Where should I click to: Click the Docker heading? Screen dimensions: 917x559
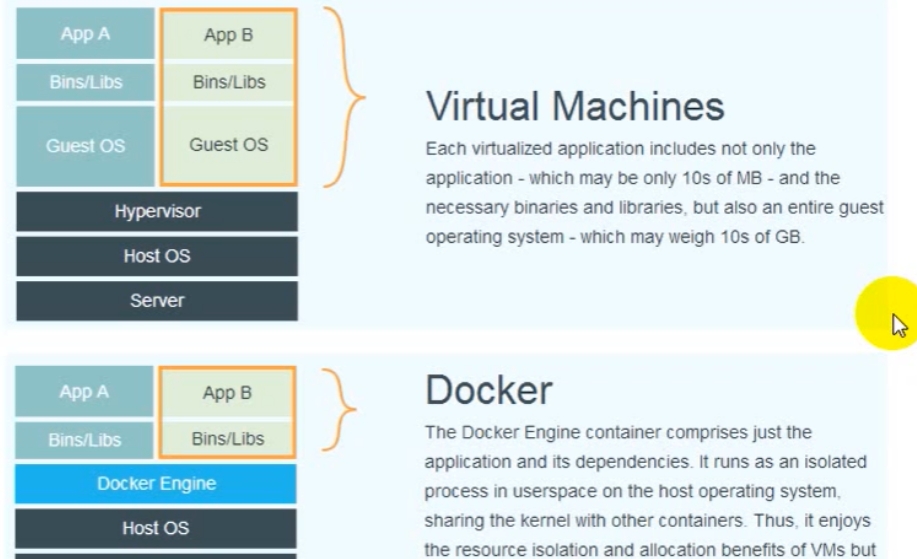488,390
